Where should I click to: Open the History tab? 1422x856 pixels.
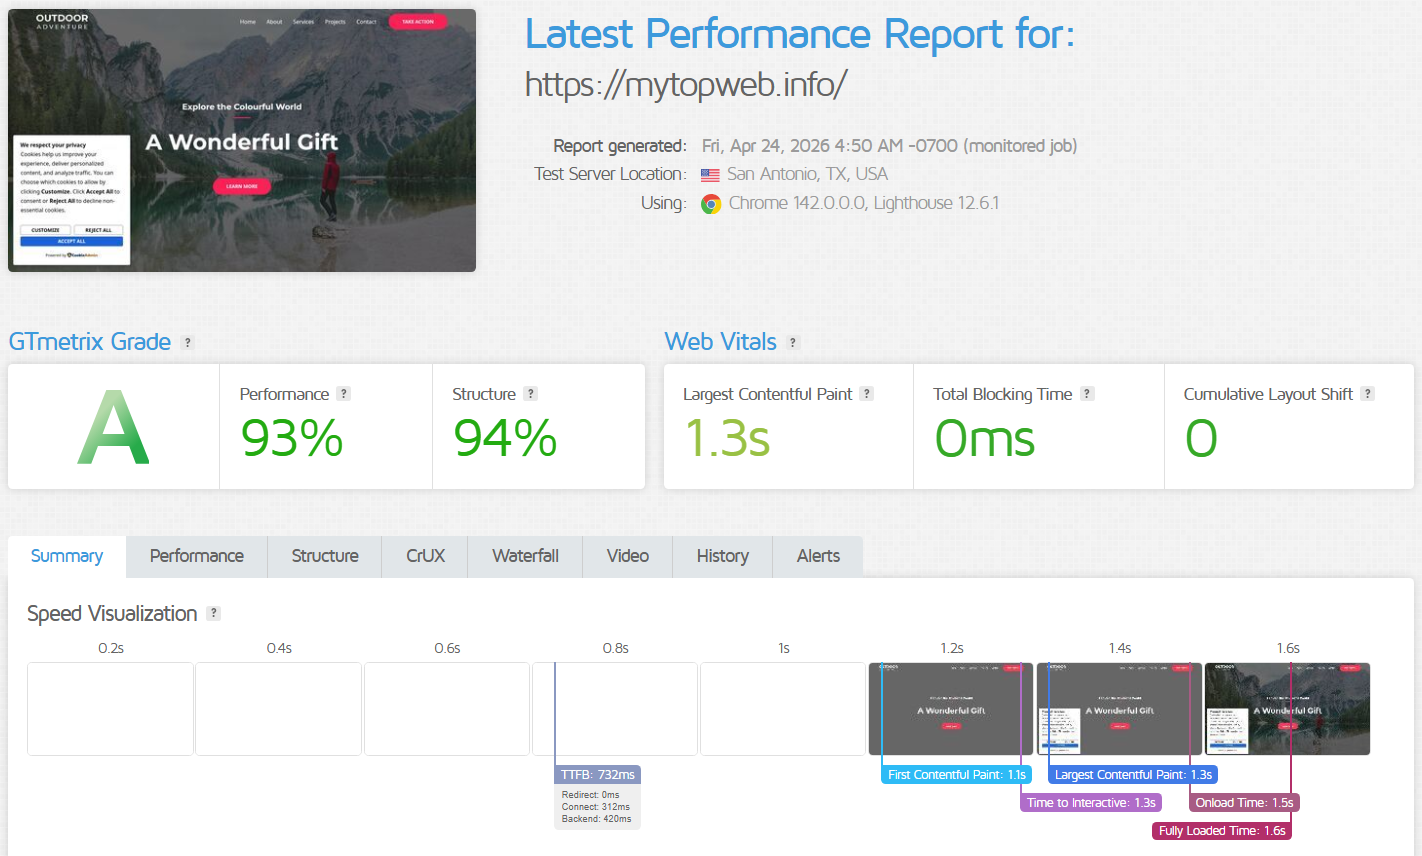(723, 556)
